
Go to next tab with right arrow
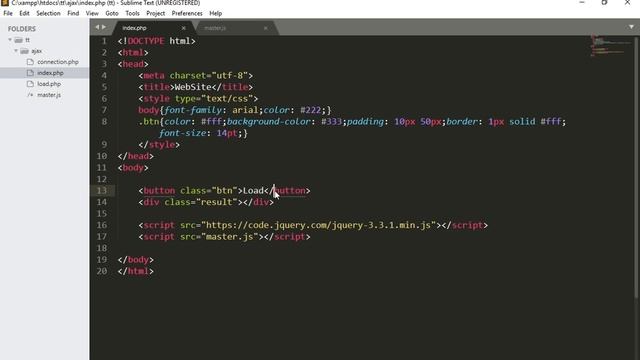coord(104,27)
